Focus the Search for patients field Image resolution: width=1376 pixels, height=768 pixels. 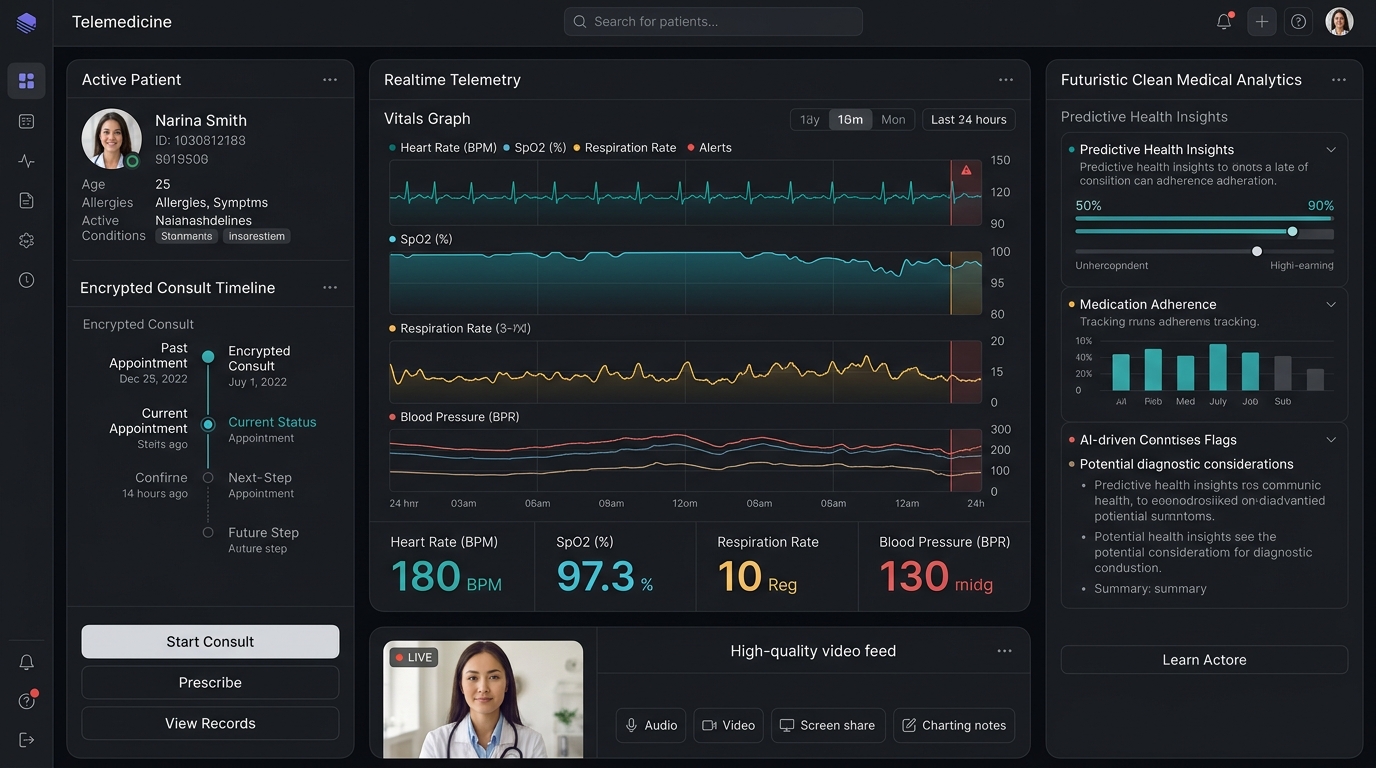(x=713, y=21)
